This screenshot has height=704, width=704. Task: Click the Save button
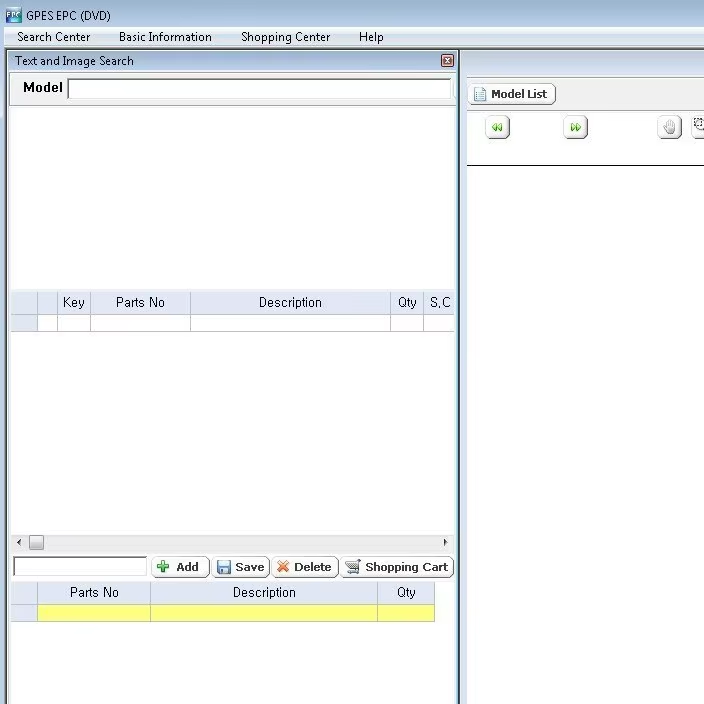click(241, 567)
